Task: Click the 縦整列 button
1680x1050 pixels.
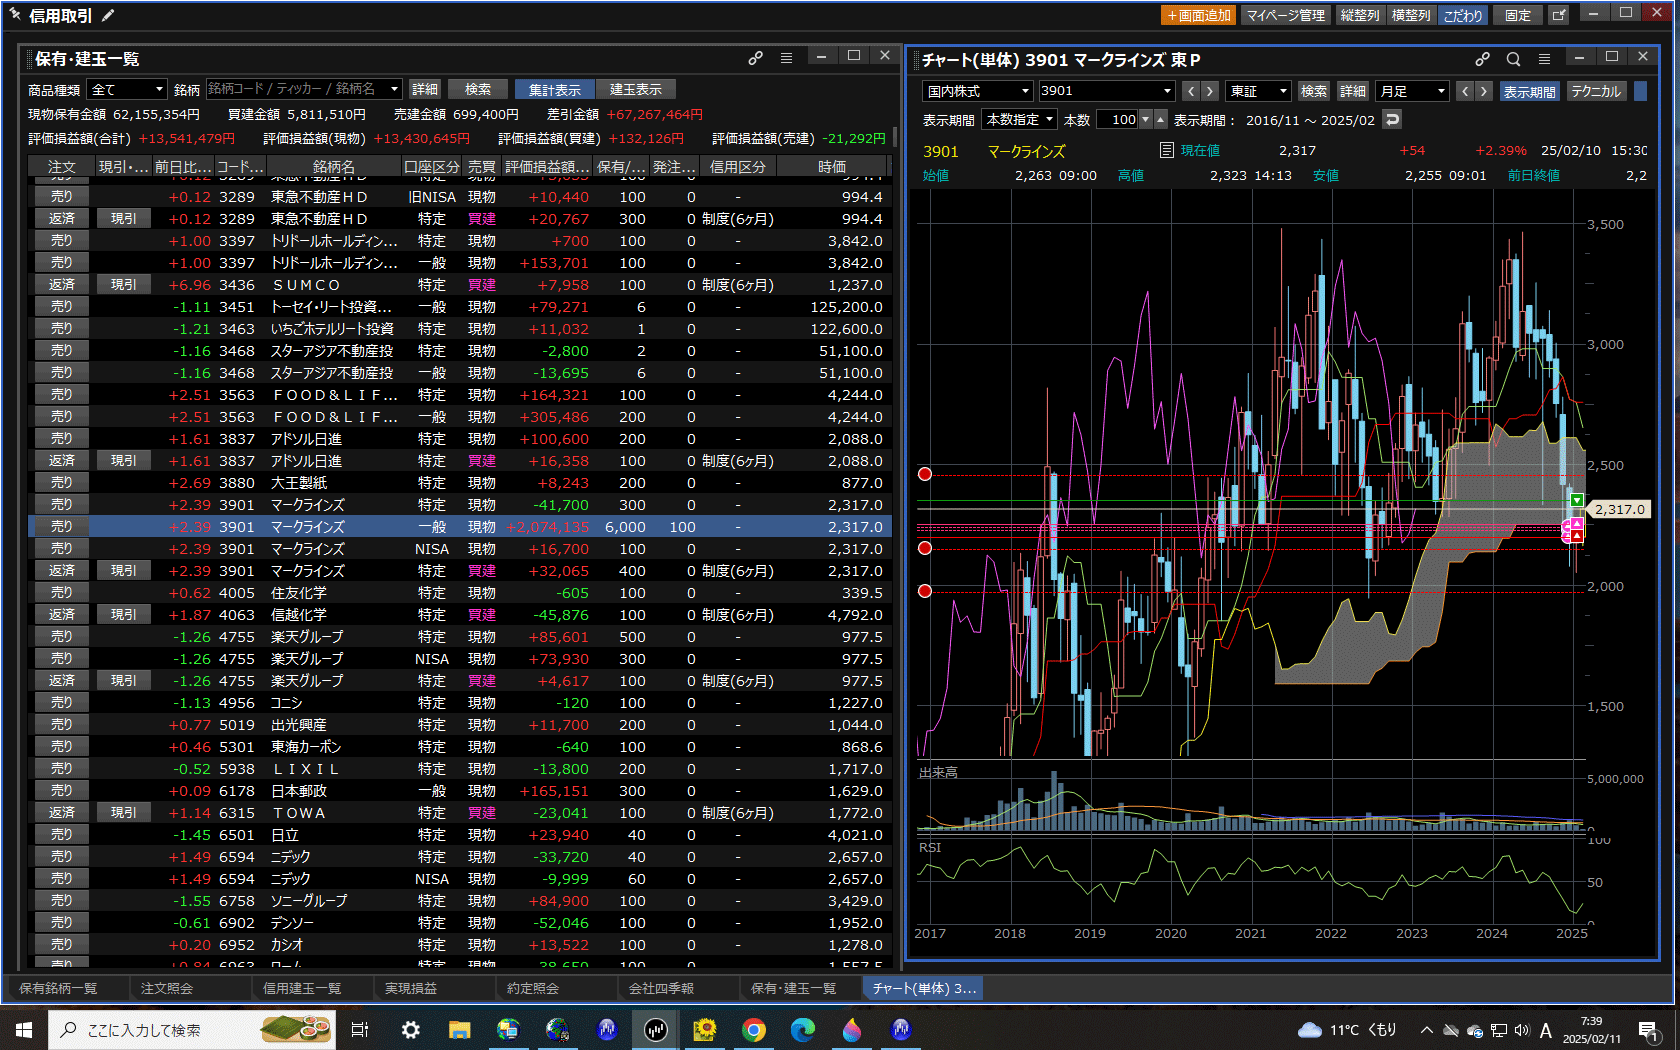Action: [x=1360, y=15]
